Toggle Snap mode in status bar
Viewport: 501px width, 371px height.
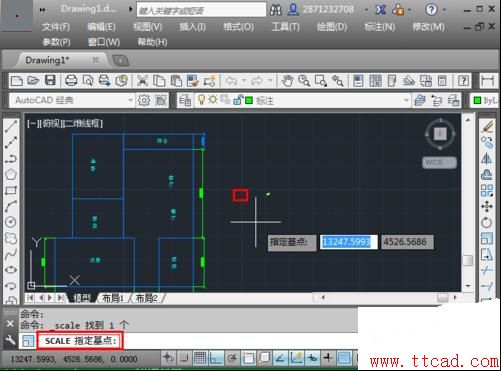point(184,358)
